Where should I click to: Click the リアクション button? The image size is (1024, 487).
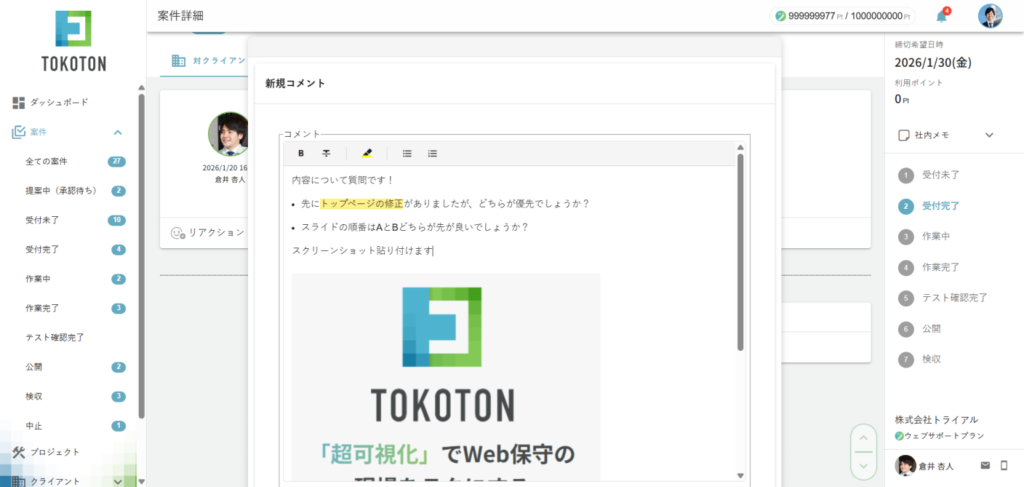[x=208, y=232]
